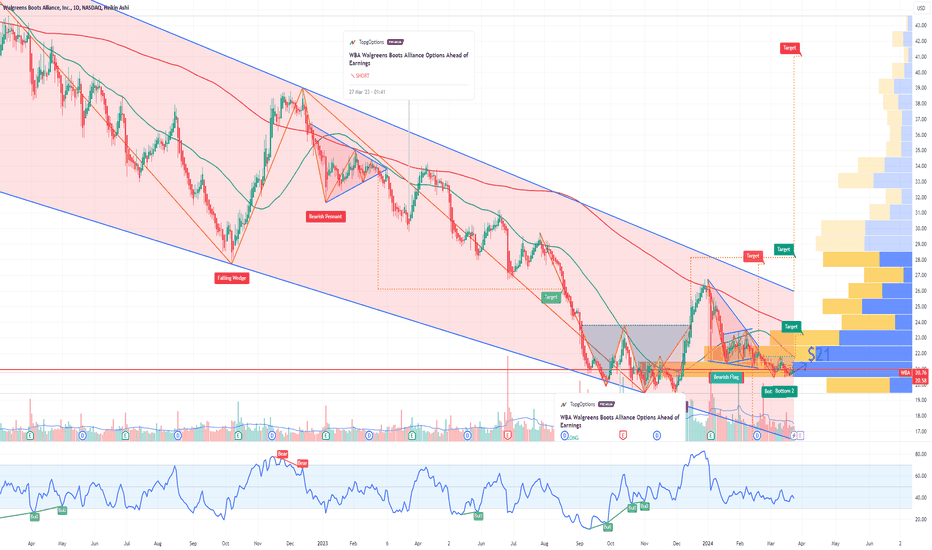Click the lightning bolt marker beside the upcoming earnings icon

coord(794,436)
